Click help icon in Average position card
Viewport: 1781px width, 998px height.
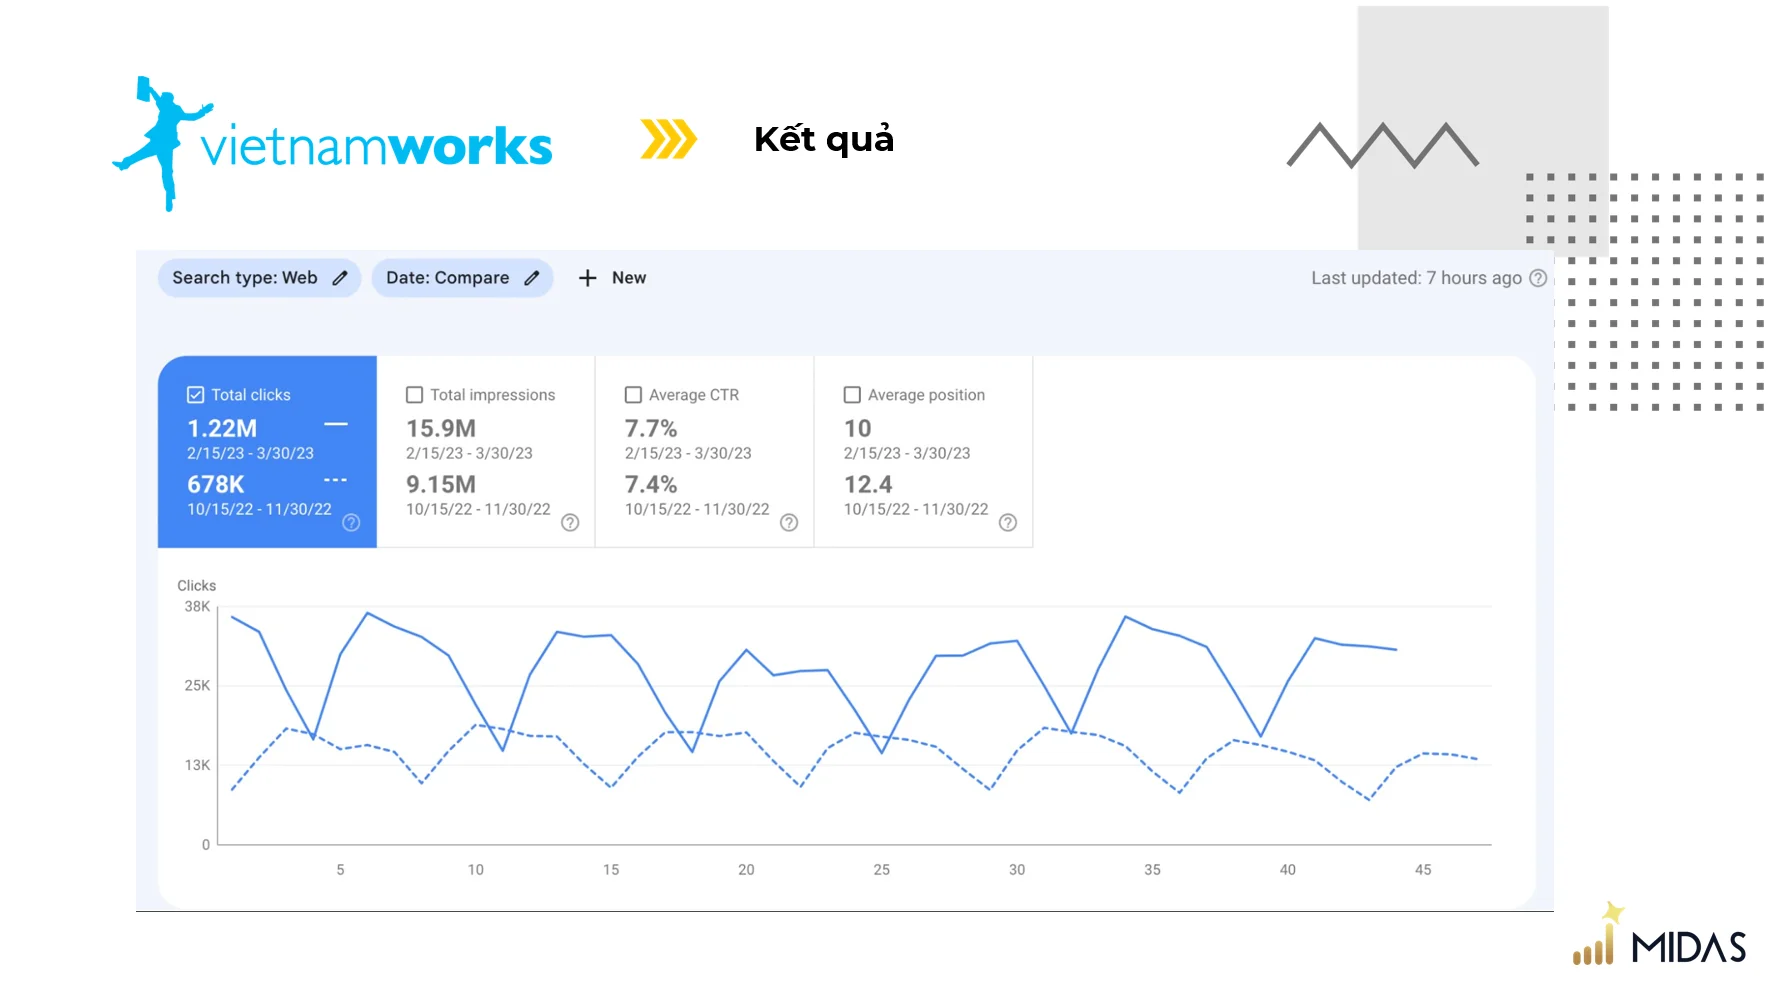(1008, 523)
